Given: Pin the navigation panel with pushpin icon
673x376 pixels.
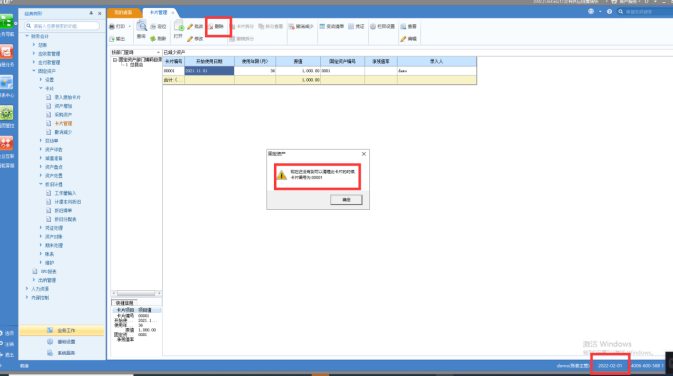Looking at the screenshot, I should (x=91, y=14).
